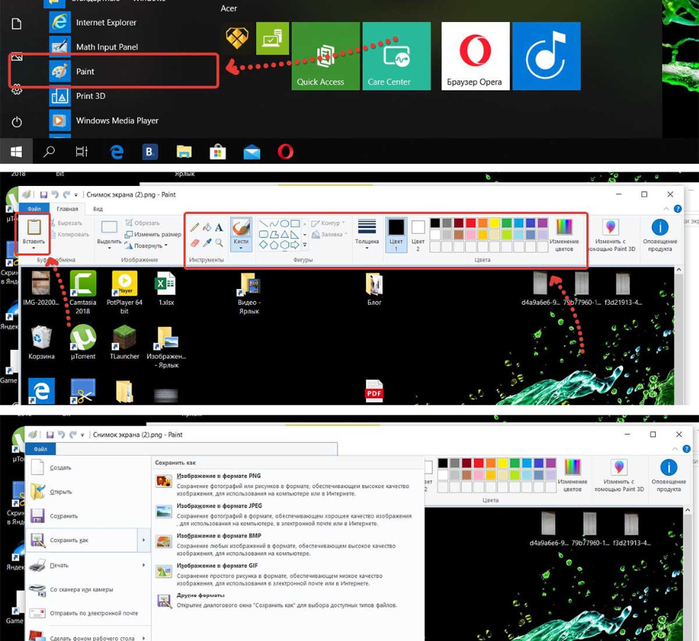Open the Браузер Opera tile
Screen dimensions: 699x641
[475, 56]
